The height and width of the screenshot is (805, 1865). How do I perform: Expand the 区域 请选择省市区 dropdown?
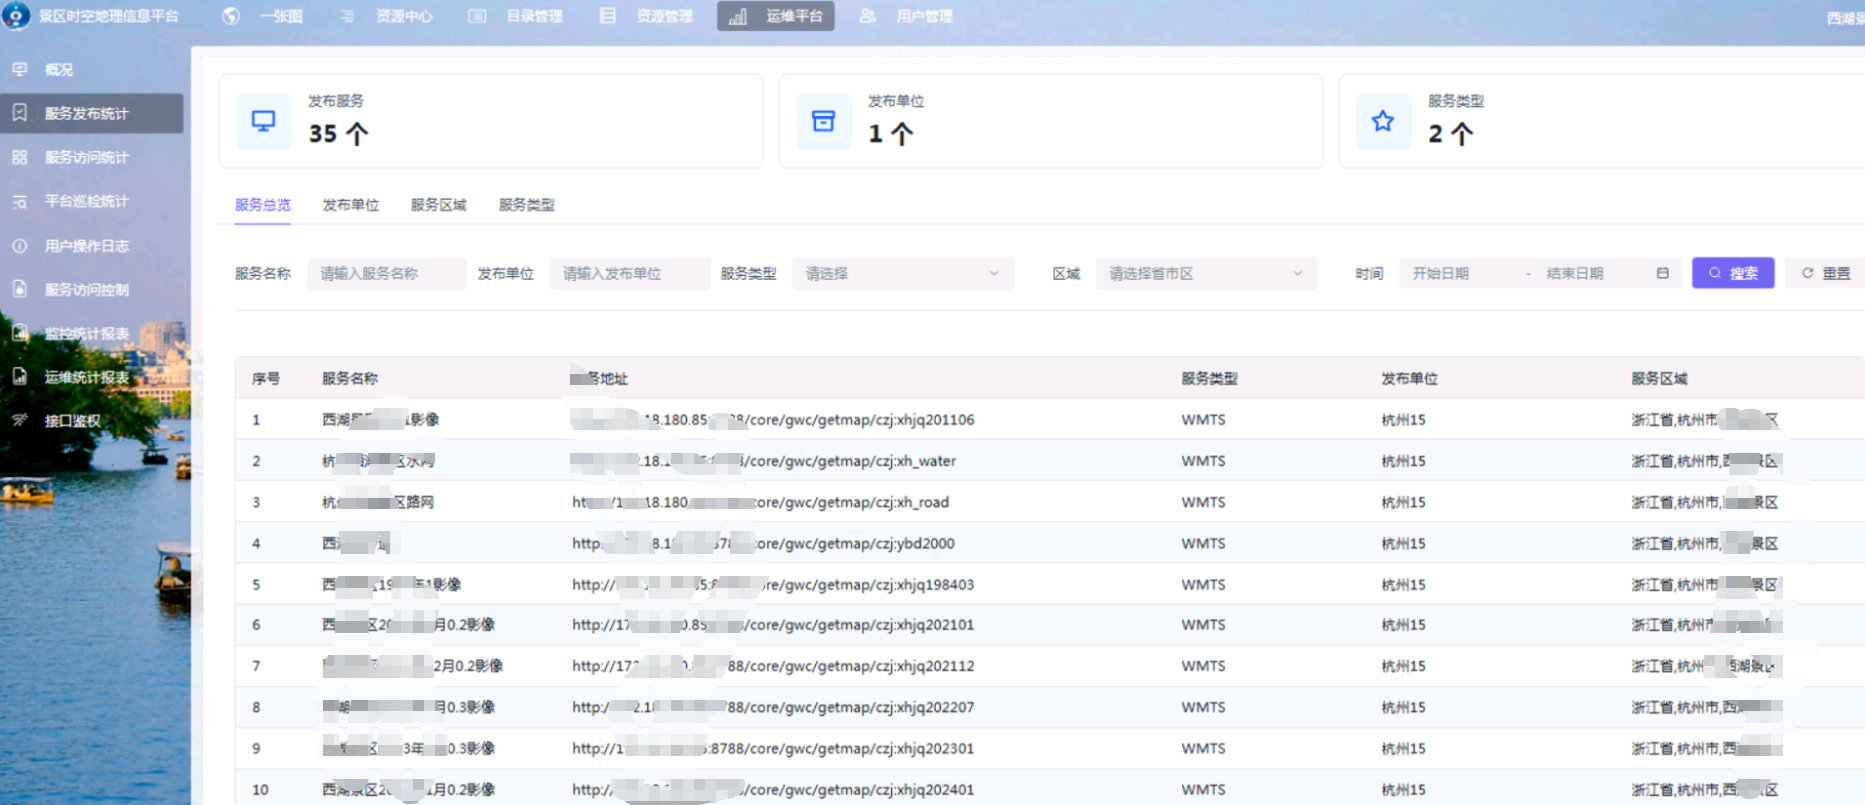coord(1206,273)
